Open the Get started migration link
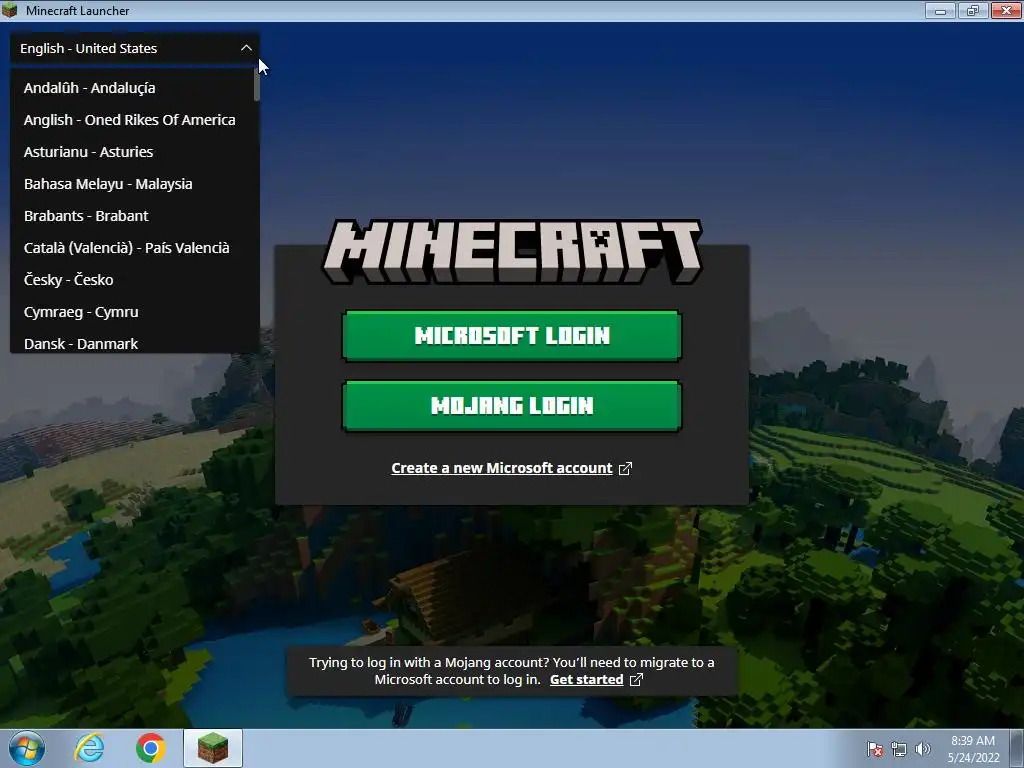1024x768 pixels. pyautogui.click(x=586, y=679)
